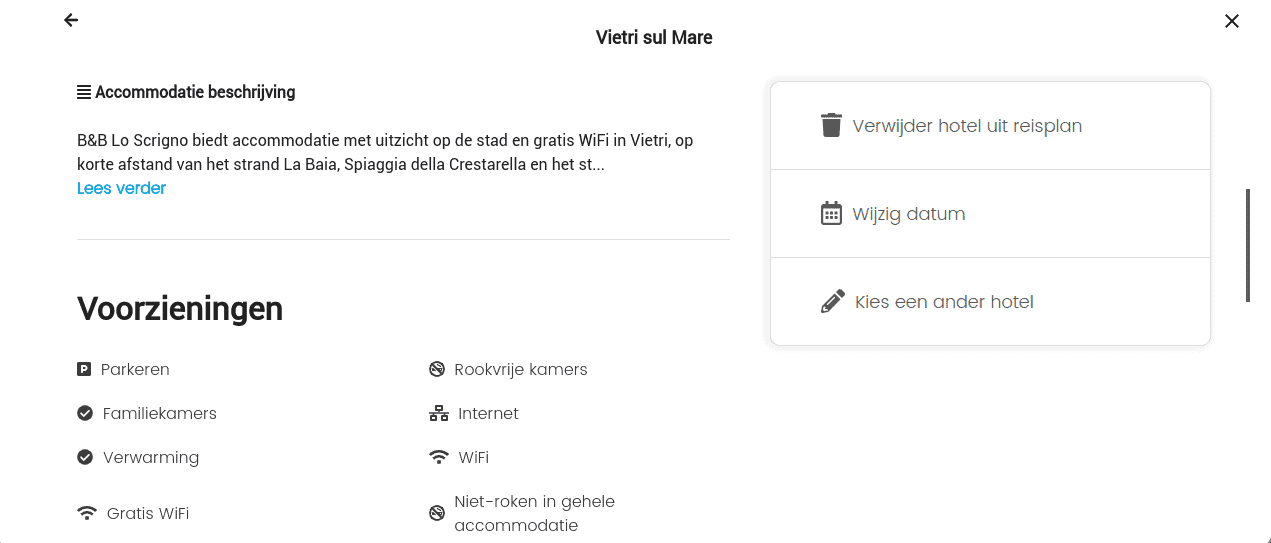Click the Familiekamers checkmark icon
1271x543 pixels.
tap(85, 414)
